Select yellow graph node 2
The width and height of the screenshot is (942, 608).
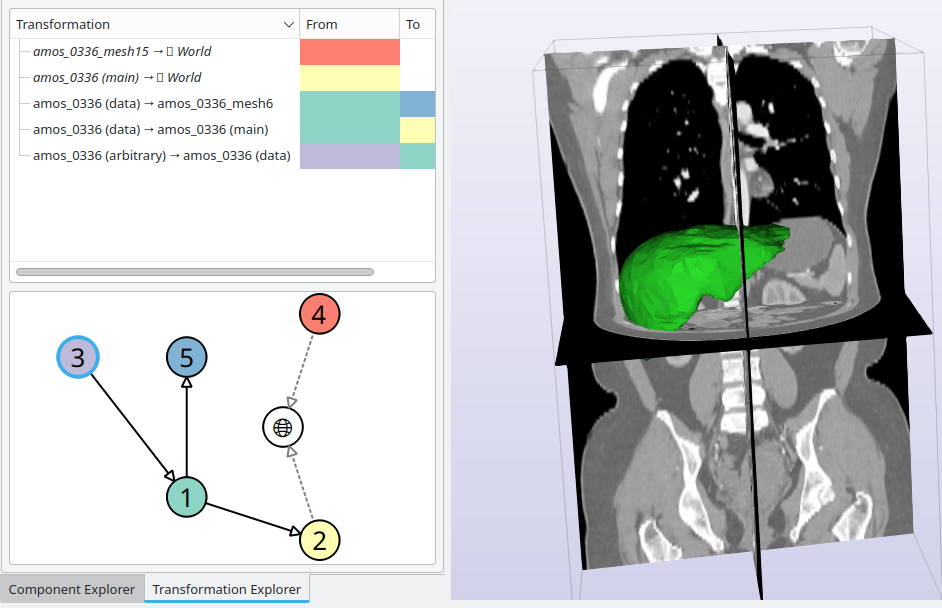320,540
